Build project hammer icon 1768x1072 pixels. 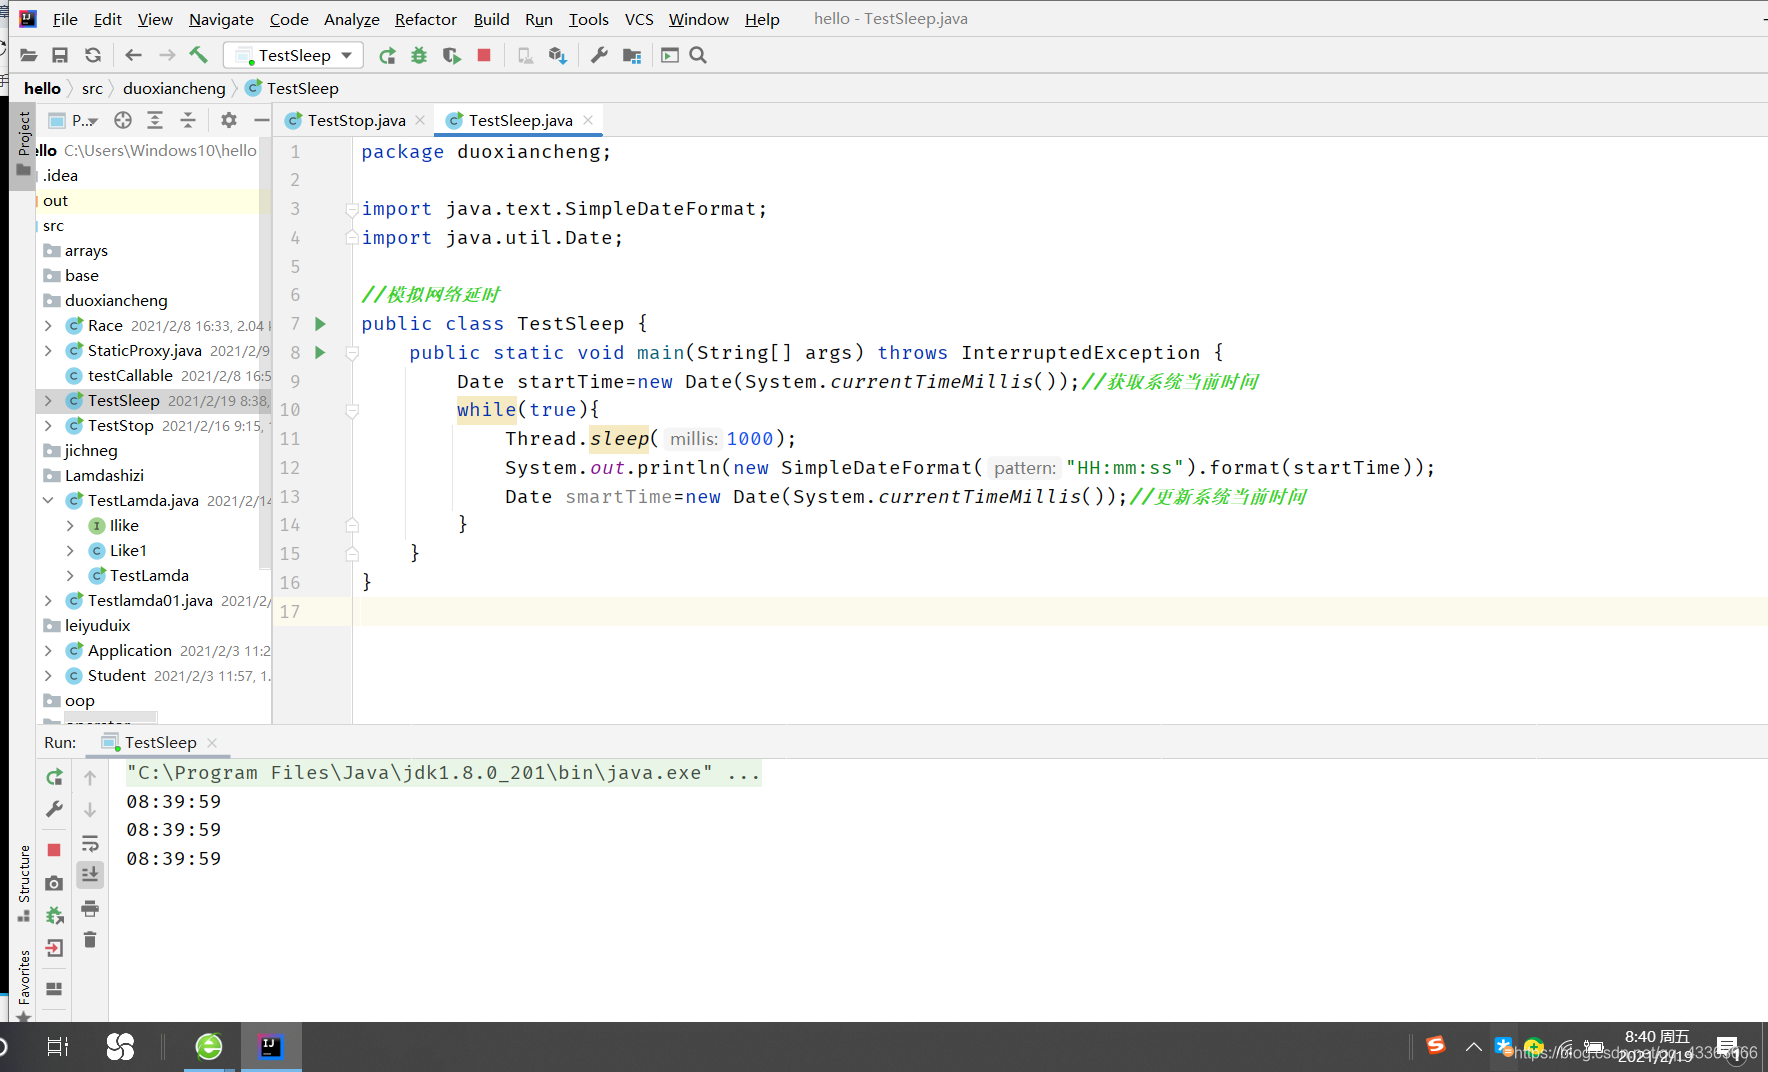coord(199,55)
